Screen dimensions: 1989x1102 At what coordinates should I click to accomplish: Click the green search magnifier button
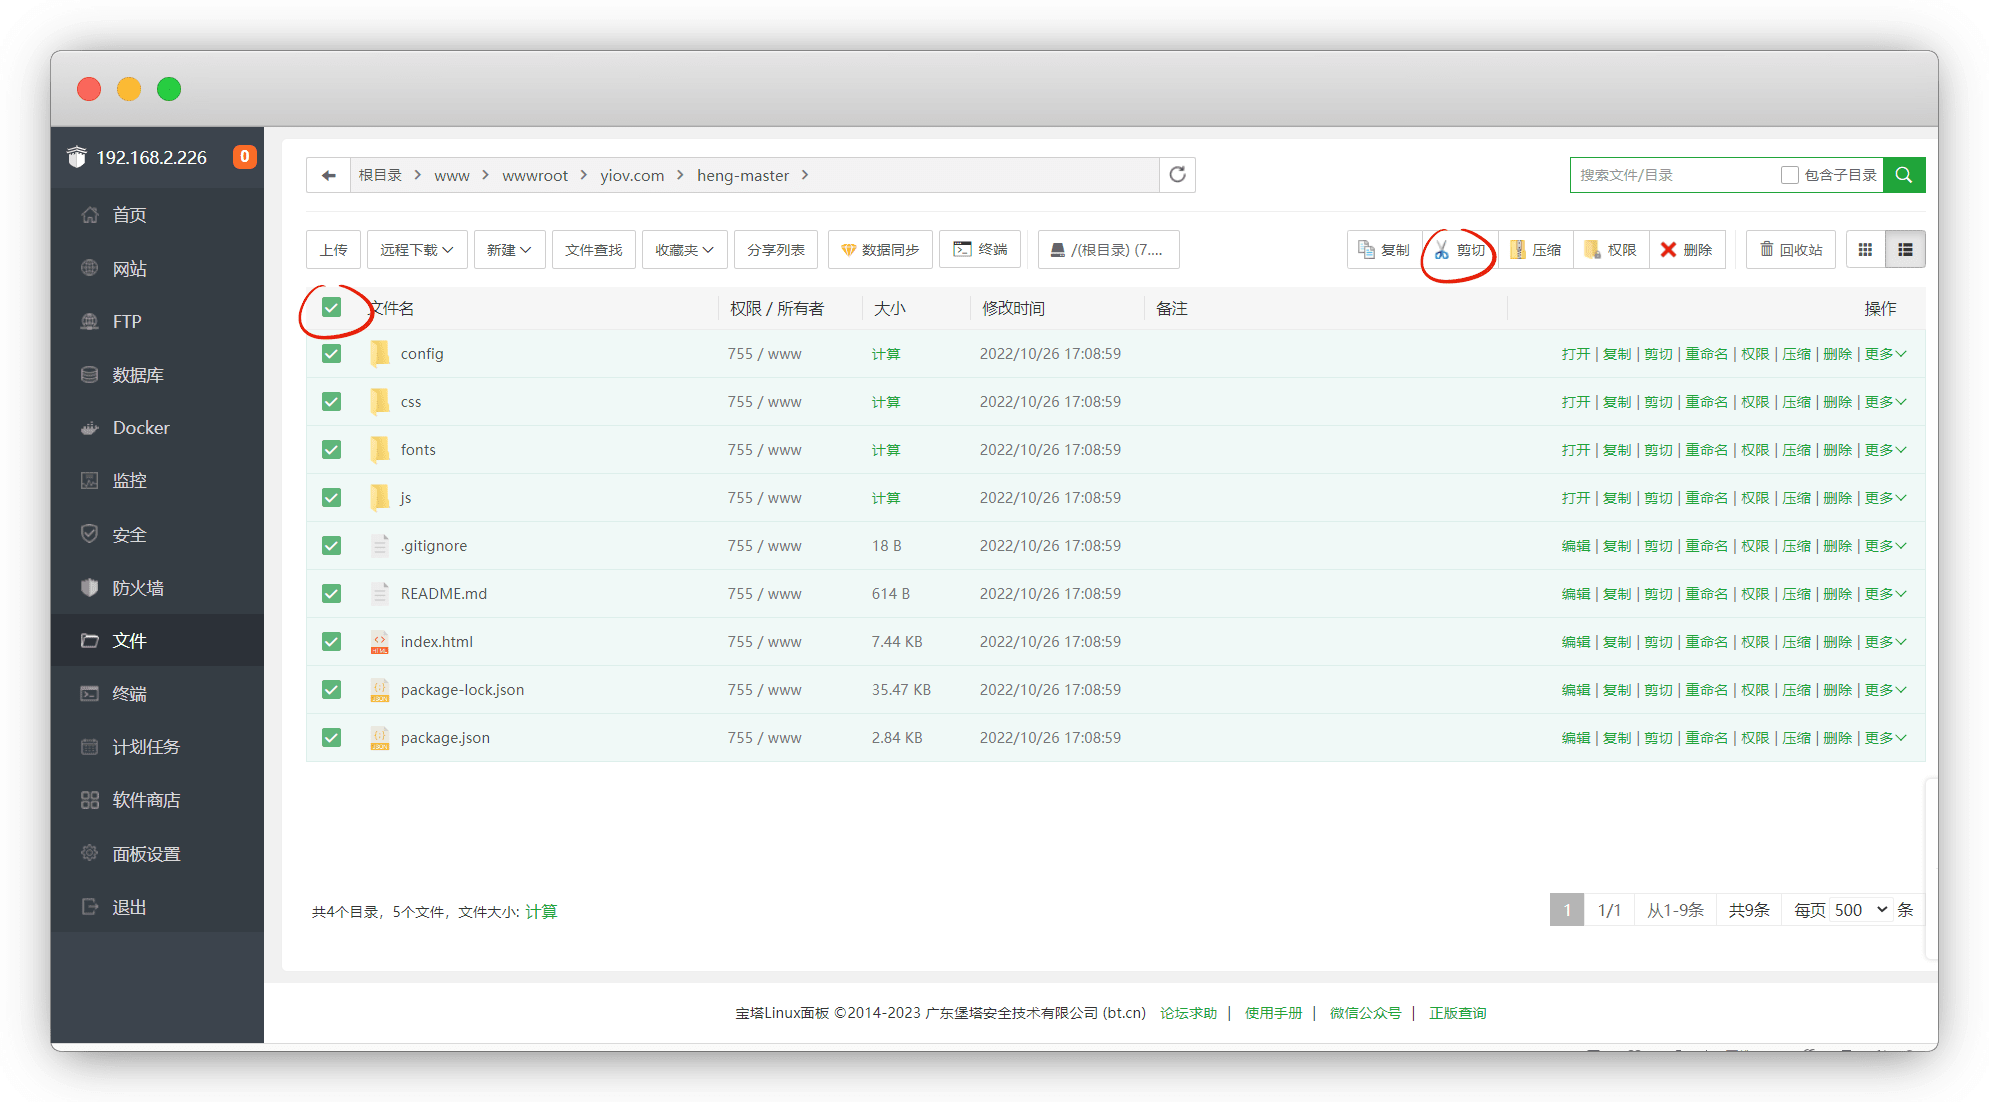pyautogui.click(x=1903, y=175)
